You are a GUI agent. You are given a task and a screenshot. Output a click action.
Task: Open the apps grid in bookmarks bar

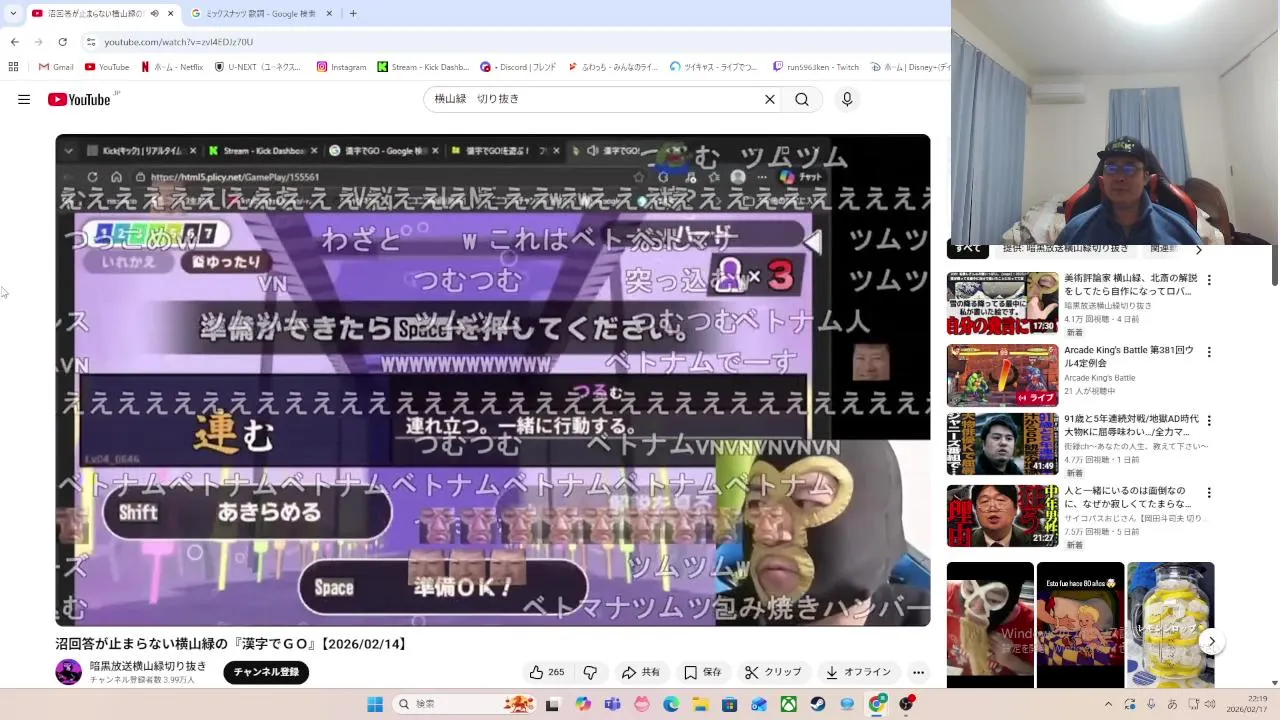[13, 67]
